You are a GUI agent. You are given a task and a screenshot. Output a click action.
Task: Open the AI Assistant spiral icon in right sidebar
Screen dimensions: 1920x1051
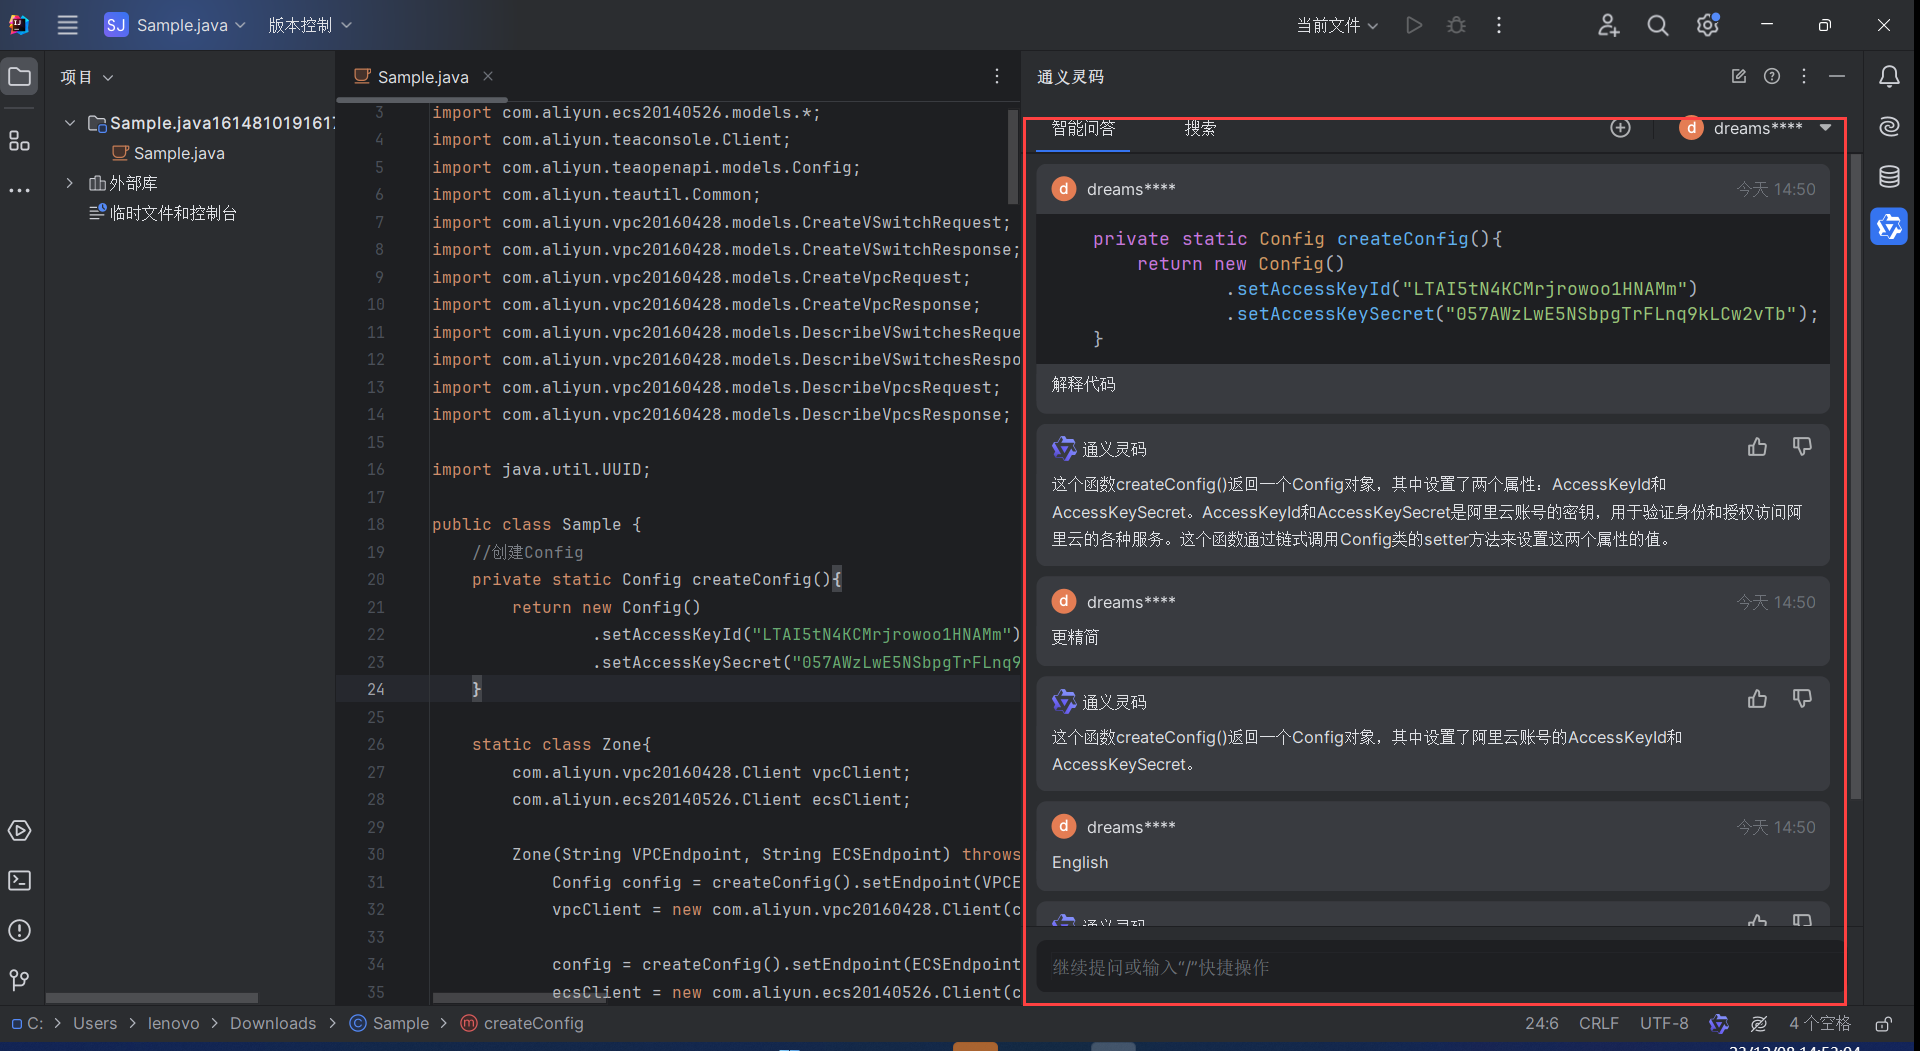[1889, 127]
